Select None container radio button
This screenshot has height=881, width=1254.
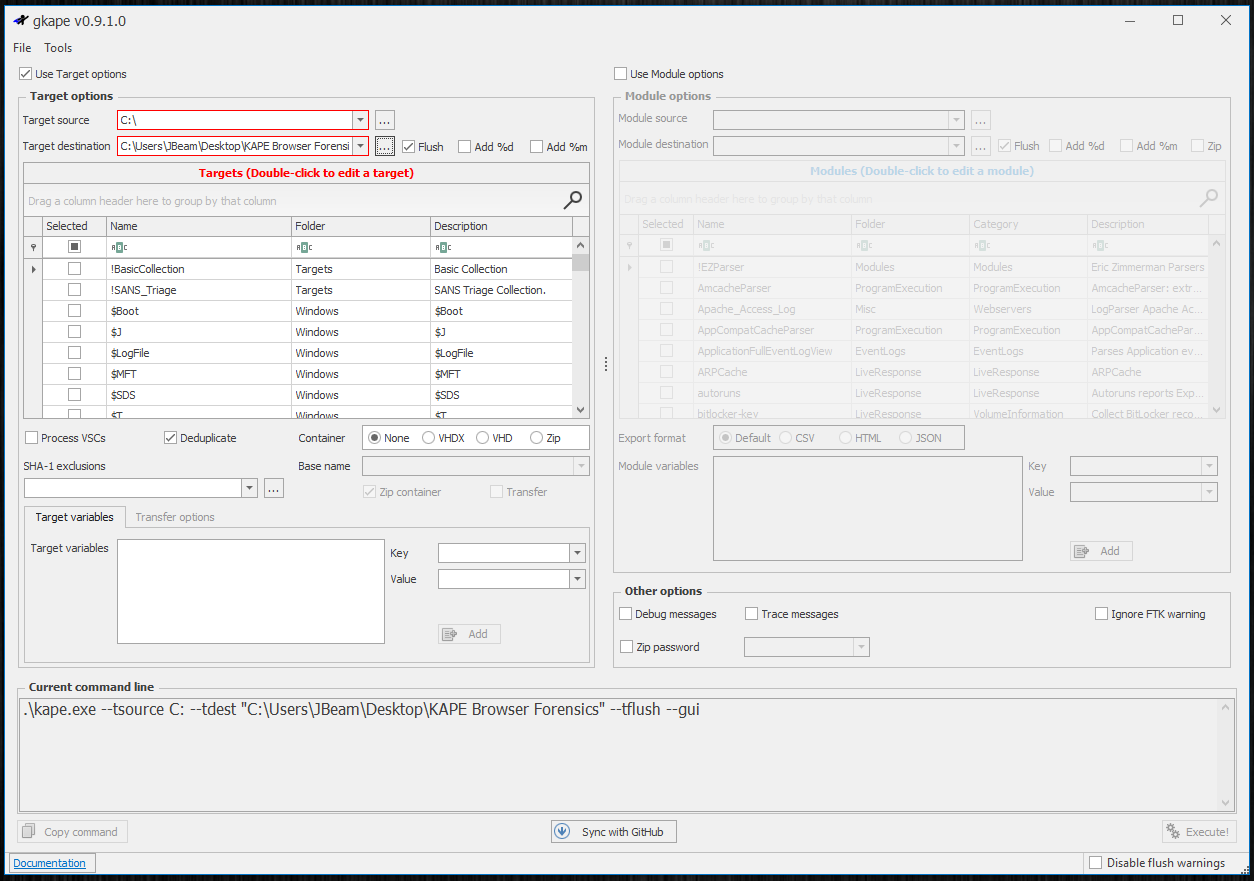point(374,438)
